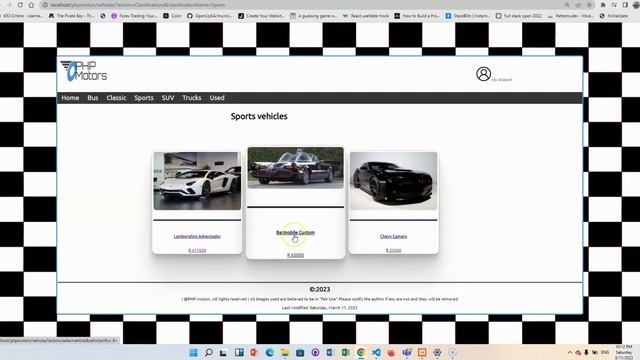The height and width of the screenshot is (360, 640).
Task: Open the Create Your Website bookmark
Action: click(261, 16)
